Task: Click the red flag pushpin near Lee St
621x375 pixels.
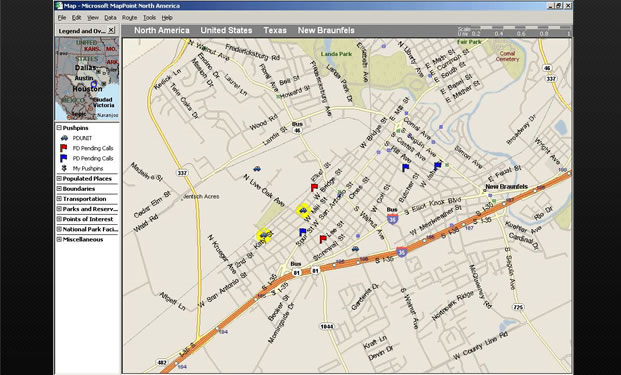Action: click(x=323, y=239)
